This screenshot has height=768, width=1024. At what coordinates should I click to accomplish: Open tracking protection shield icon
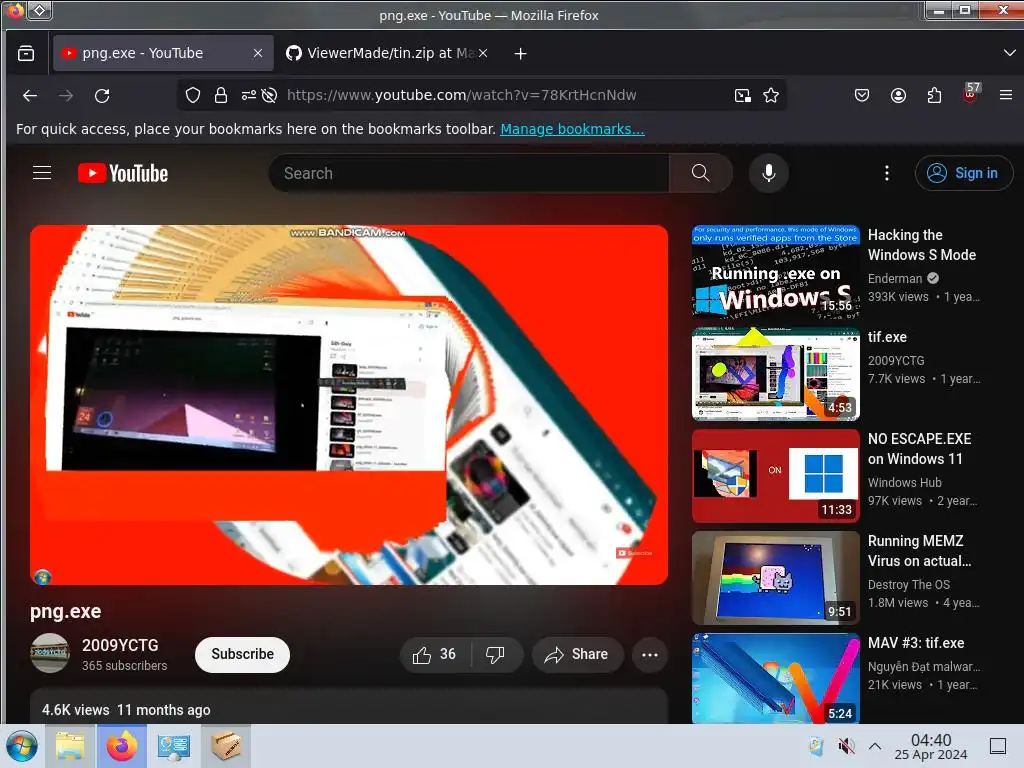[x=193, y=95]
